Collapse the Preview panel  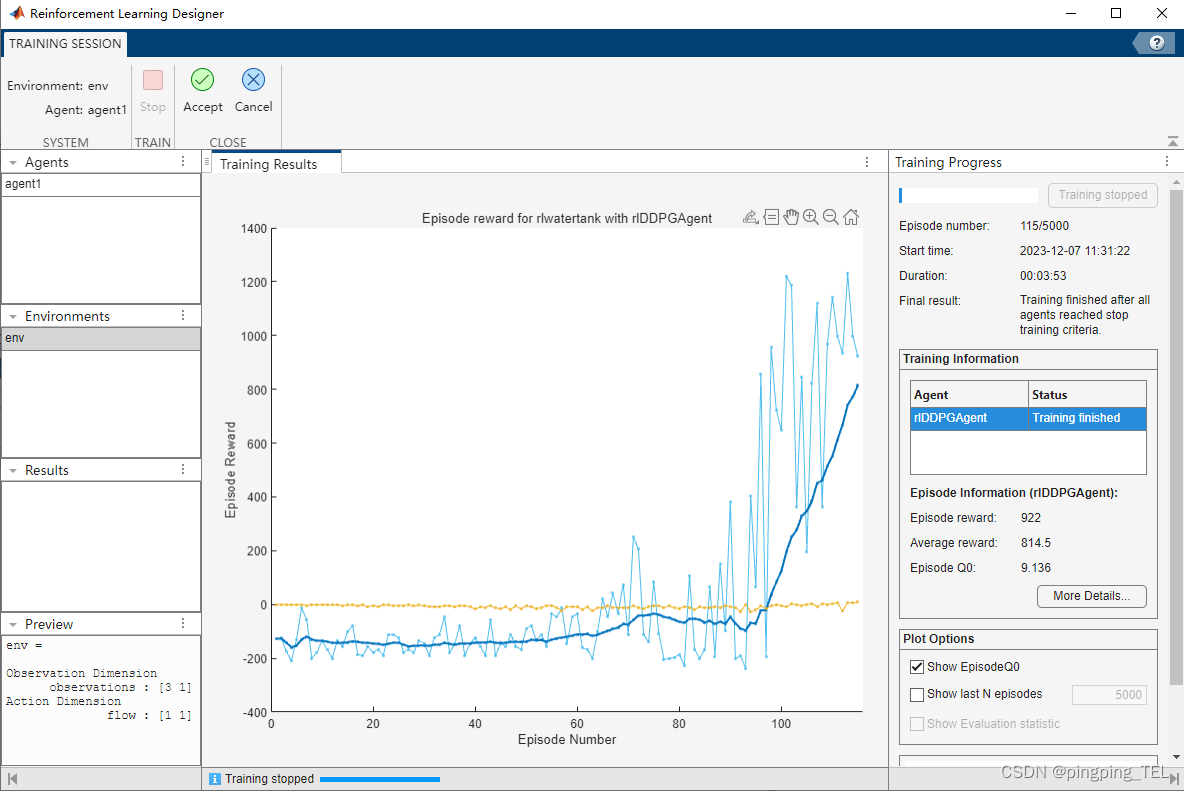[x=13, y=624]
